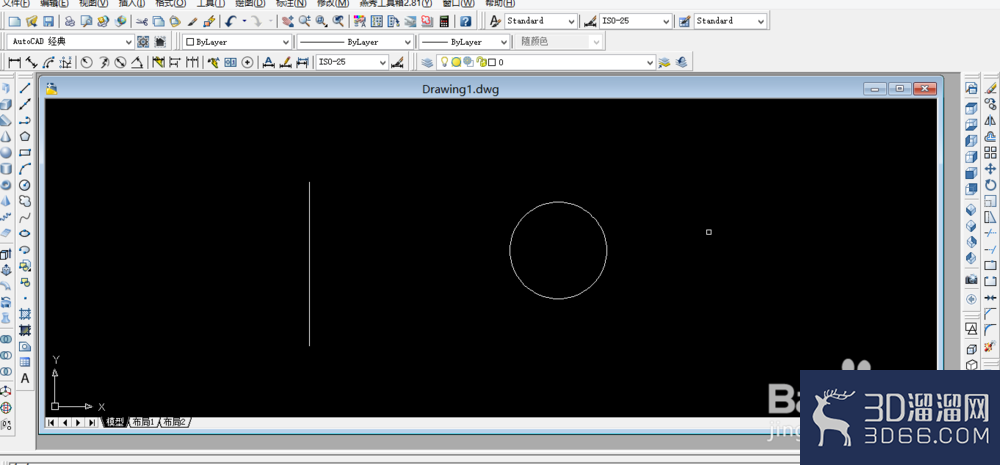Select the Multiline Text A tool
This screenshot has width=1000, height=465.
(25, 378)
